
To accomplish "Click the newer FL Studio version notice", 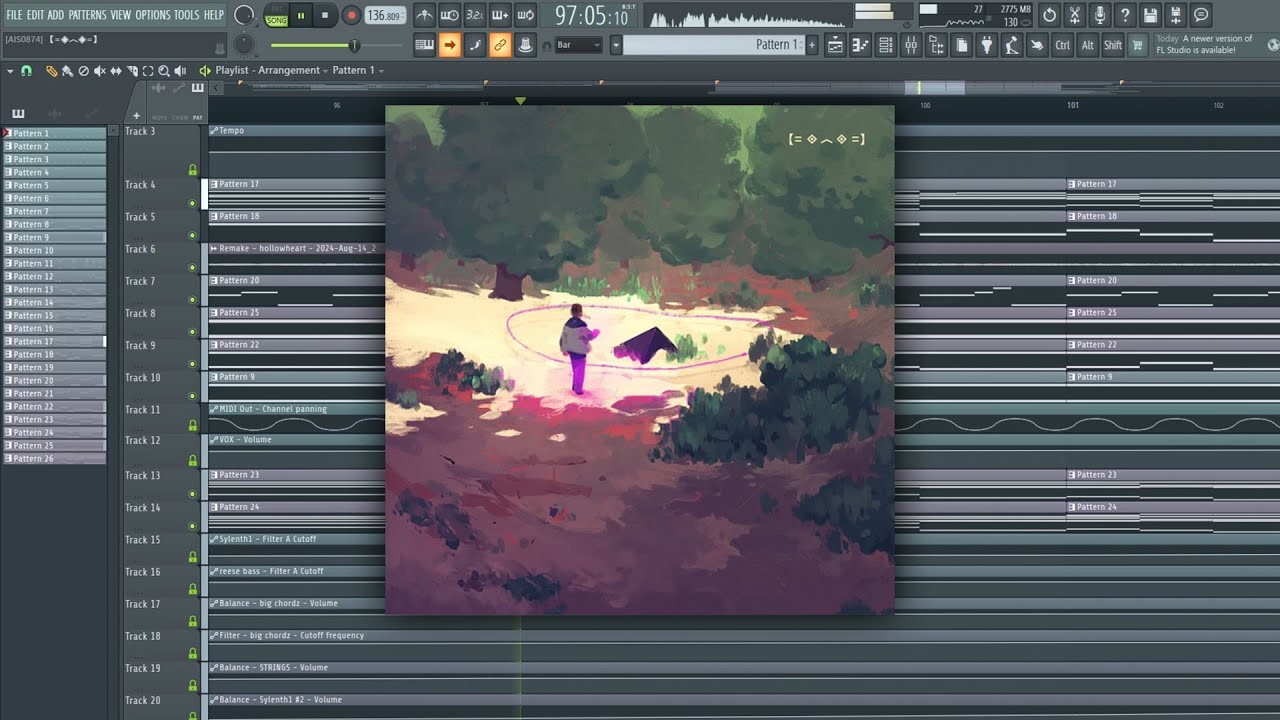I will click(x=1205, y=44).
